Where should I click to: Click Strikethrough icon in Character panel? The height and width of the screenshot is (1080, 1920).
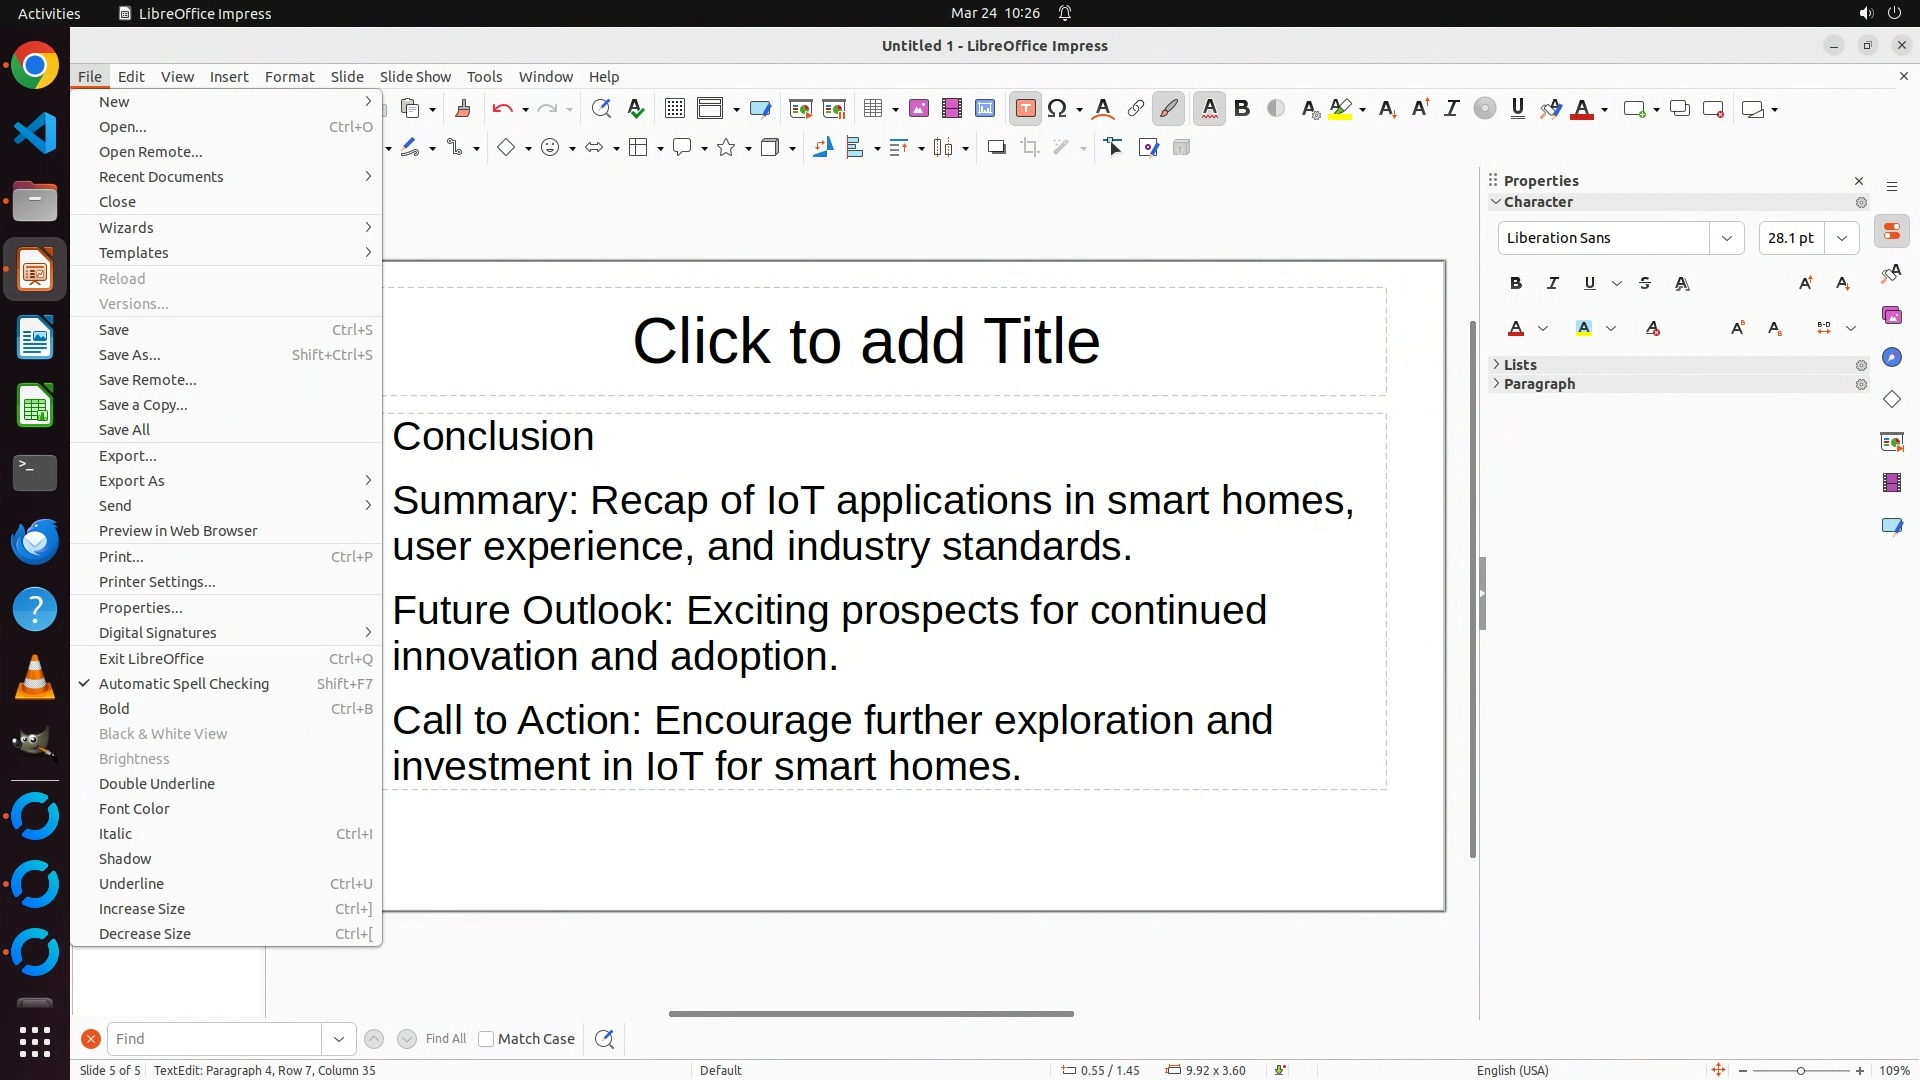pyautogui.click(x=1645, y=284)
